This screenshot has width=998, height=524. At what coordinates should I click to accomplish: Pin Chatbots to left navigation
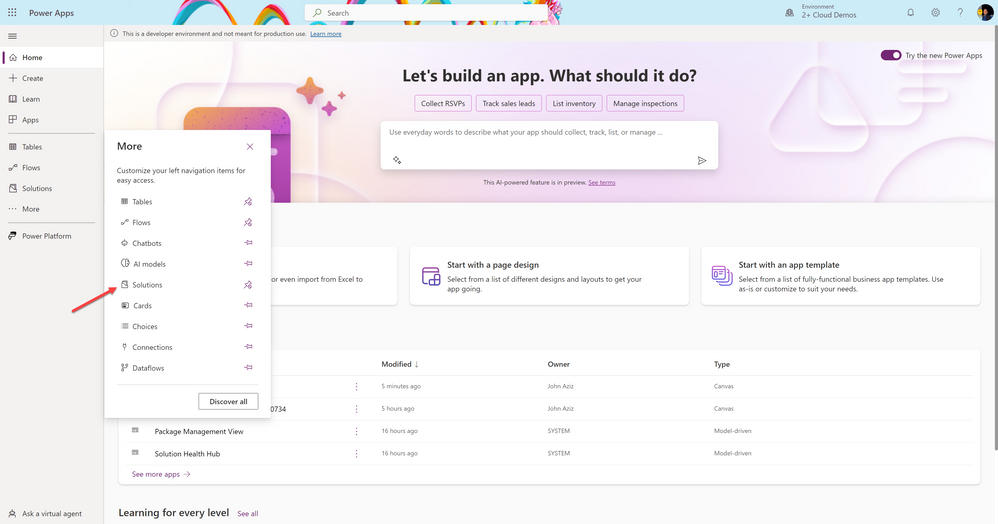coord(248,243)
